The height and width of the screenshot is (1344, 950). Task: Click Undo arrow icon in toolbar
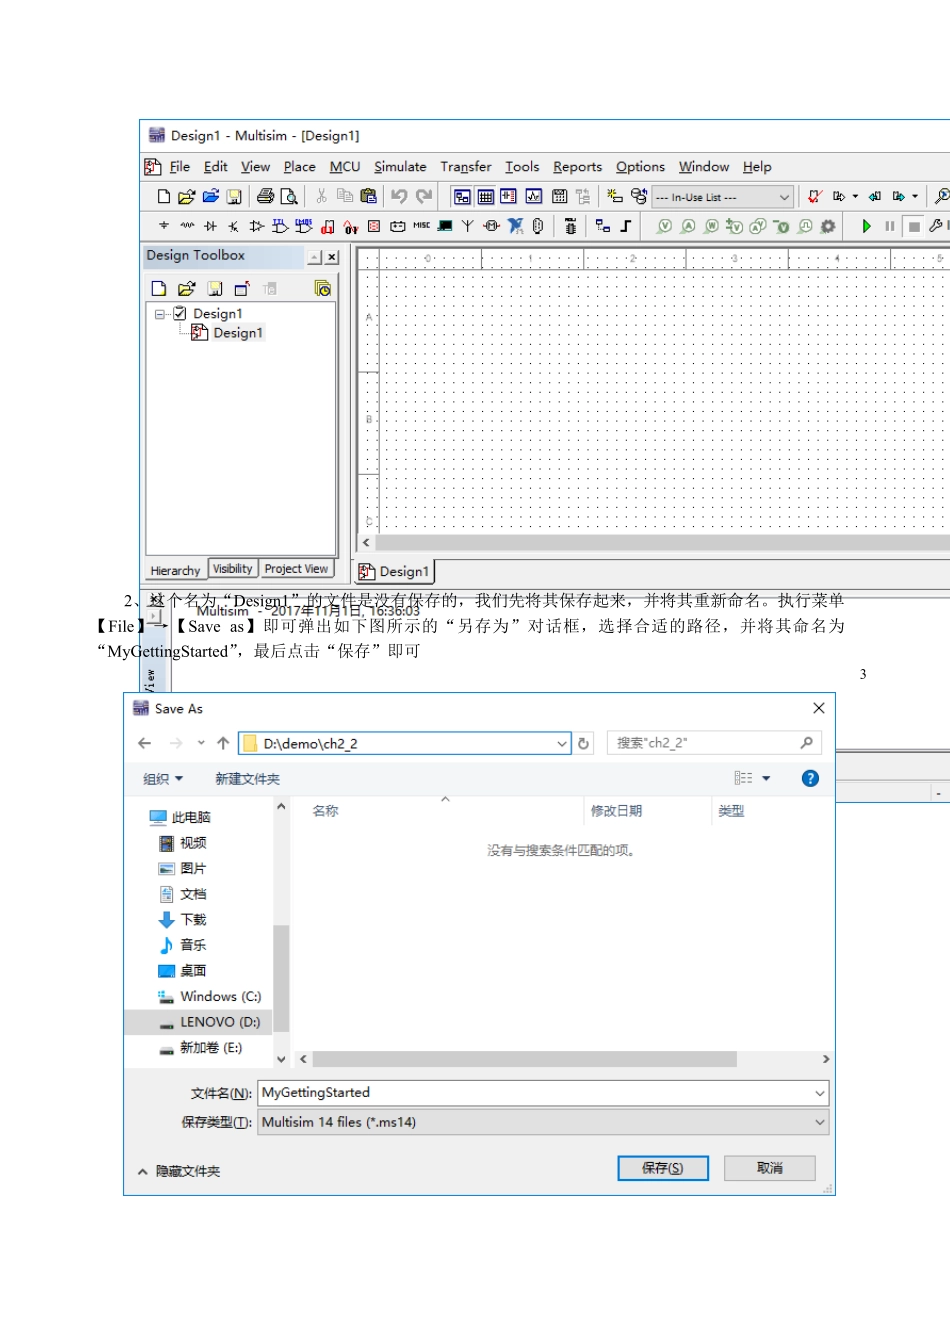[399, 197]
